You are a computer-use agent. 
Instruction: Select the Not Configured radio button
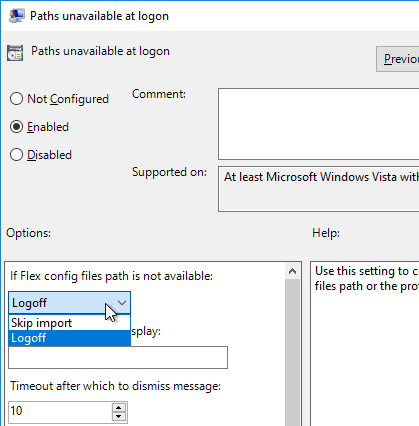[16, 99]
